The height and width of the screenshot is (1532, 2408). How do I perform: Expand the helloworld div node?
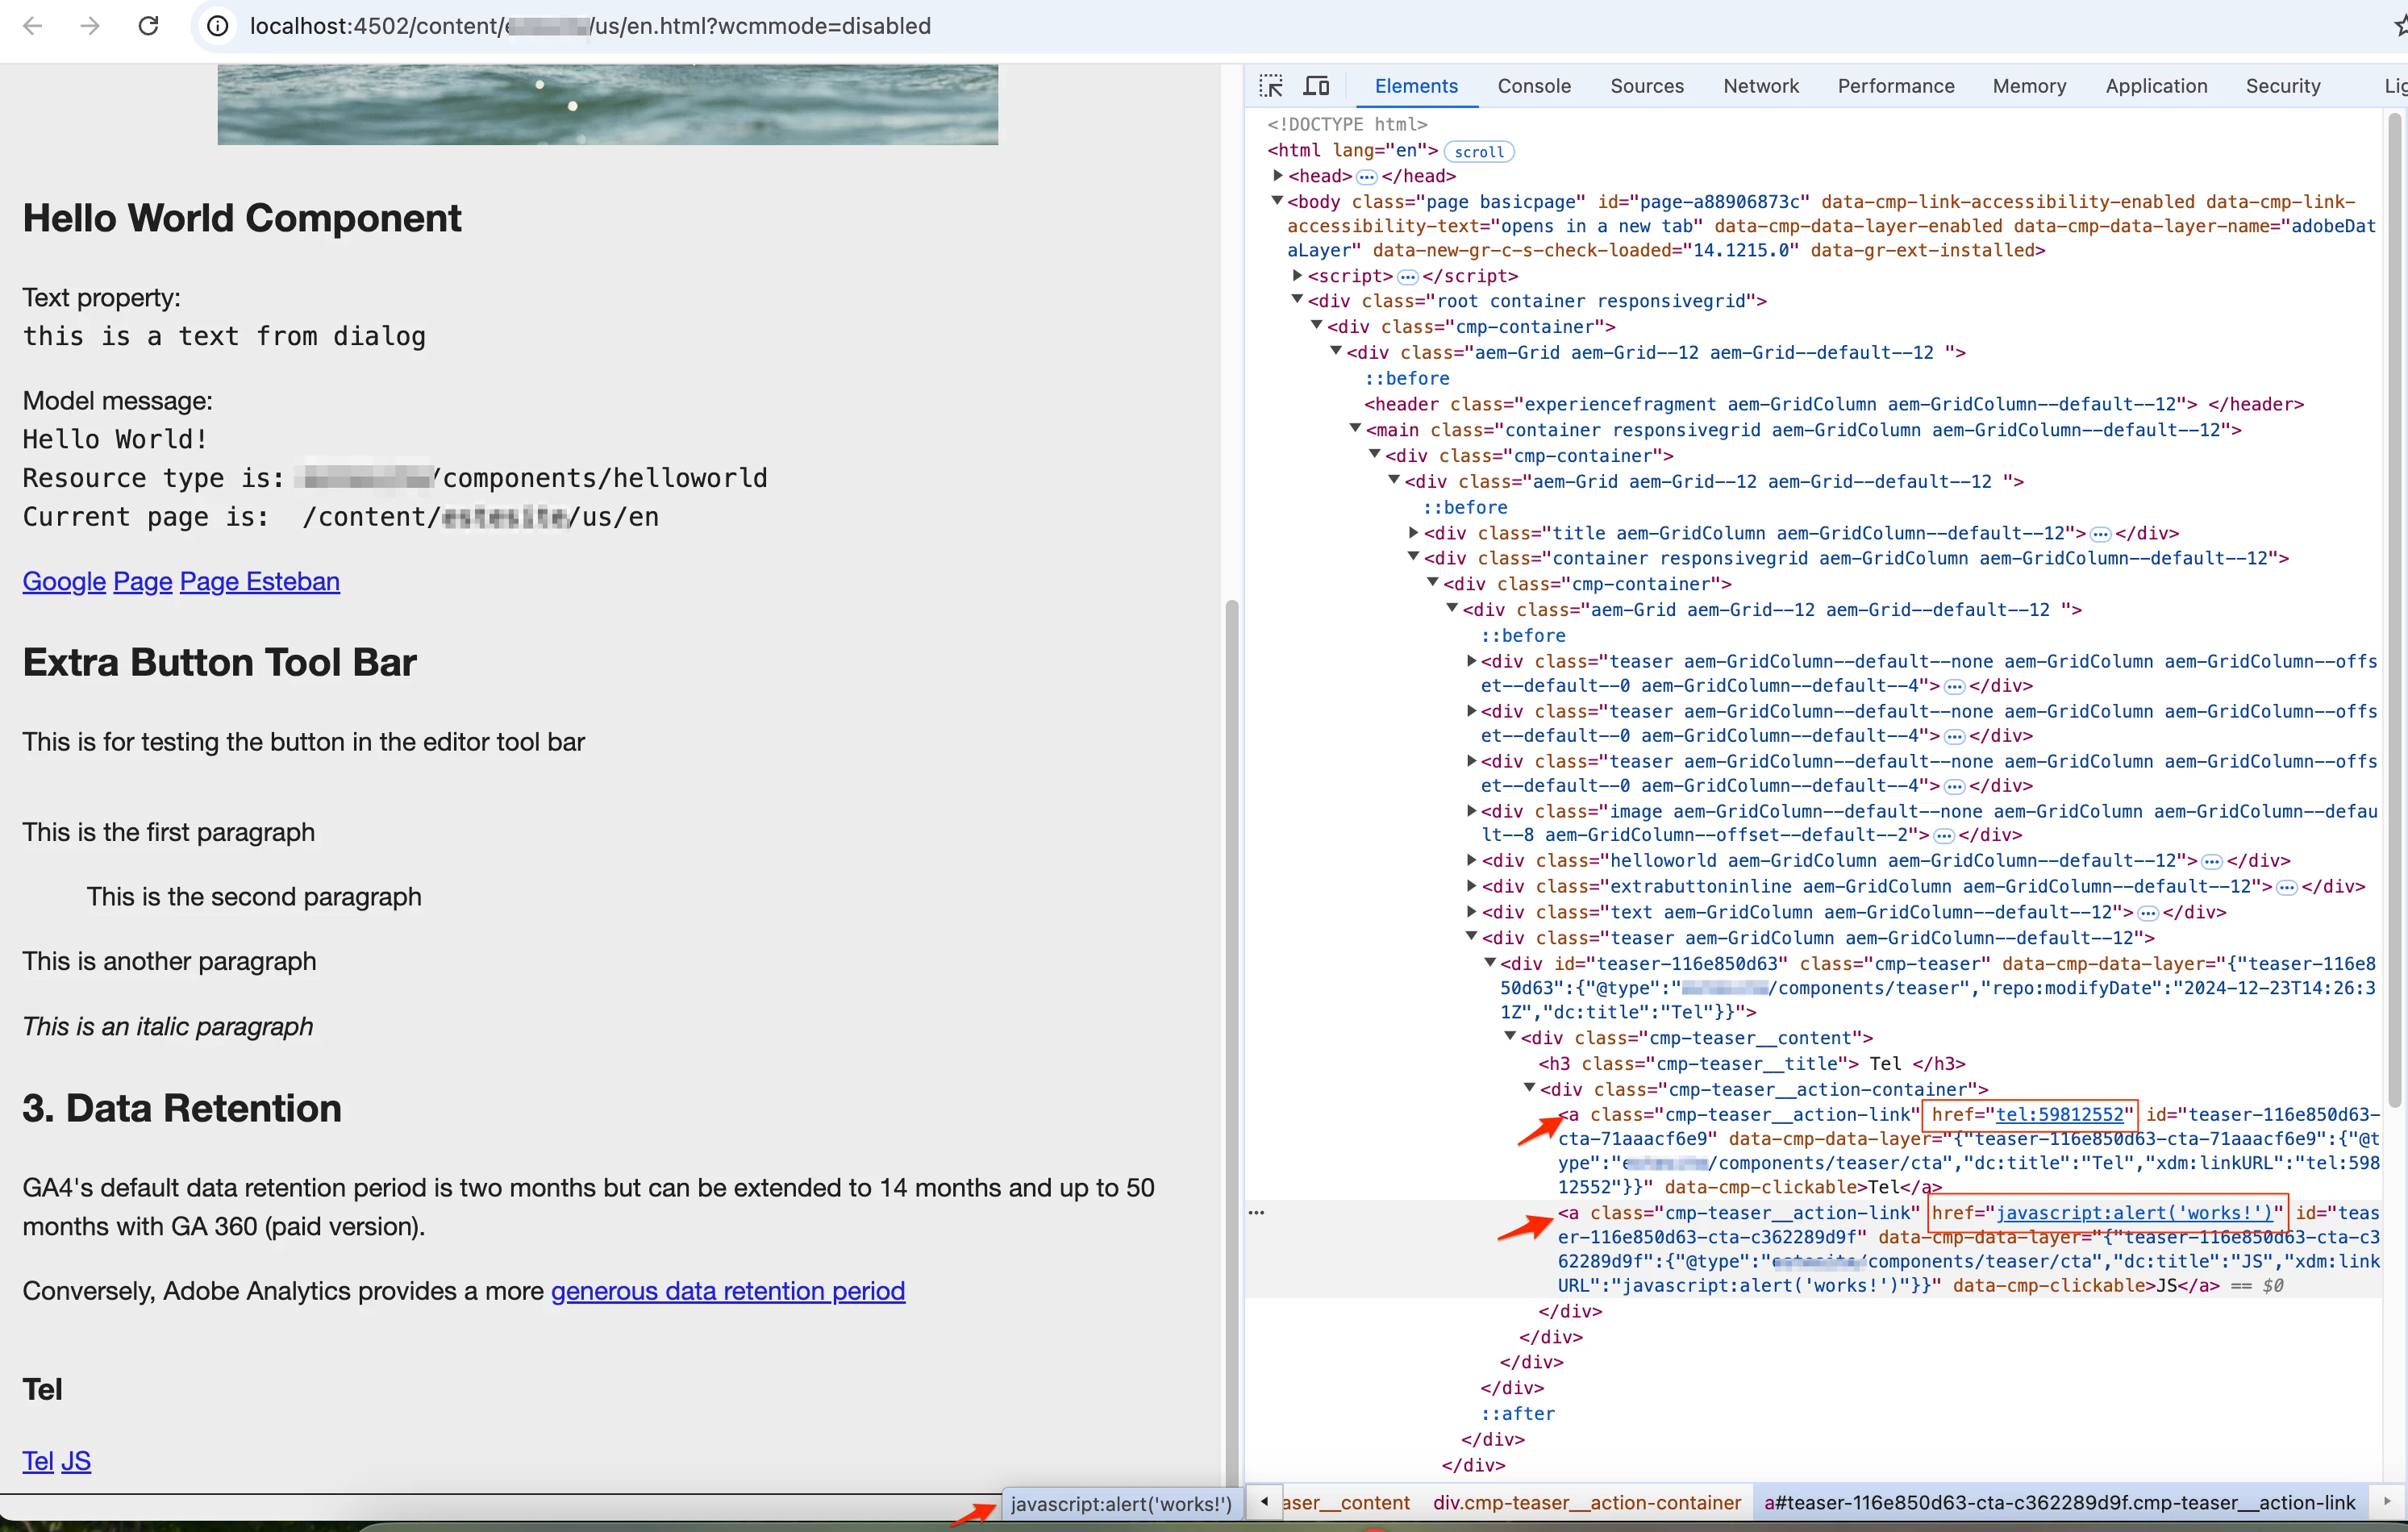(x=1471, y=860)
